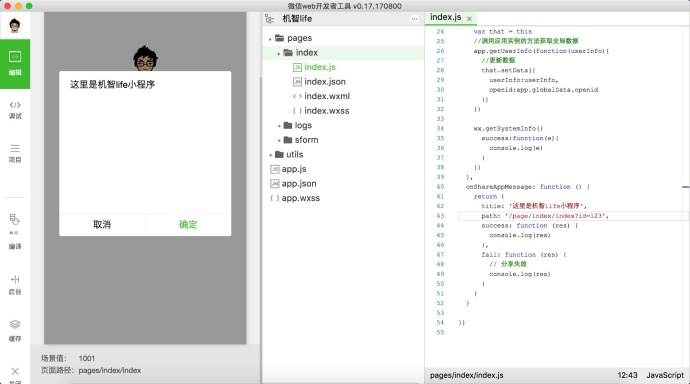
Task: Open index.wxss in the file tree
Action: click(327, 111)
